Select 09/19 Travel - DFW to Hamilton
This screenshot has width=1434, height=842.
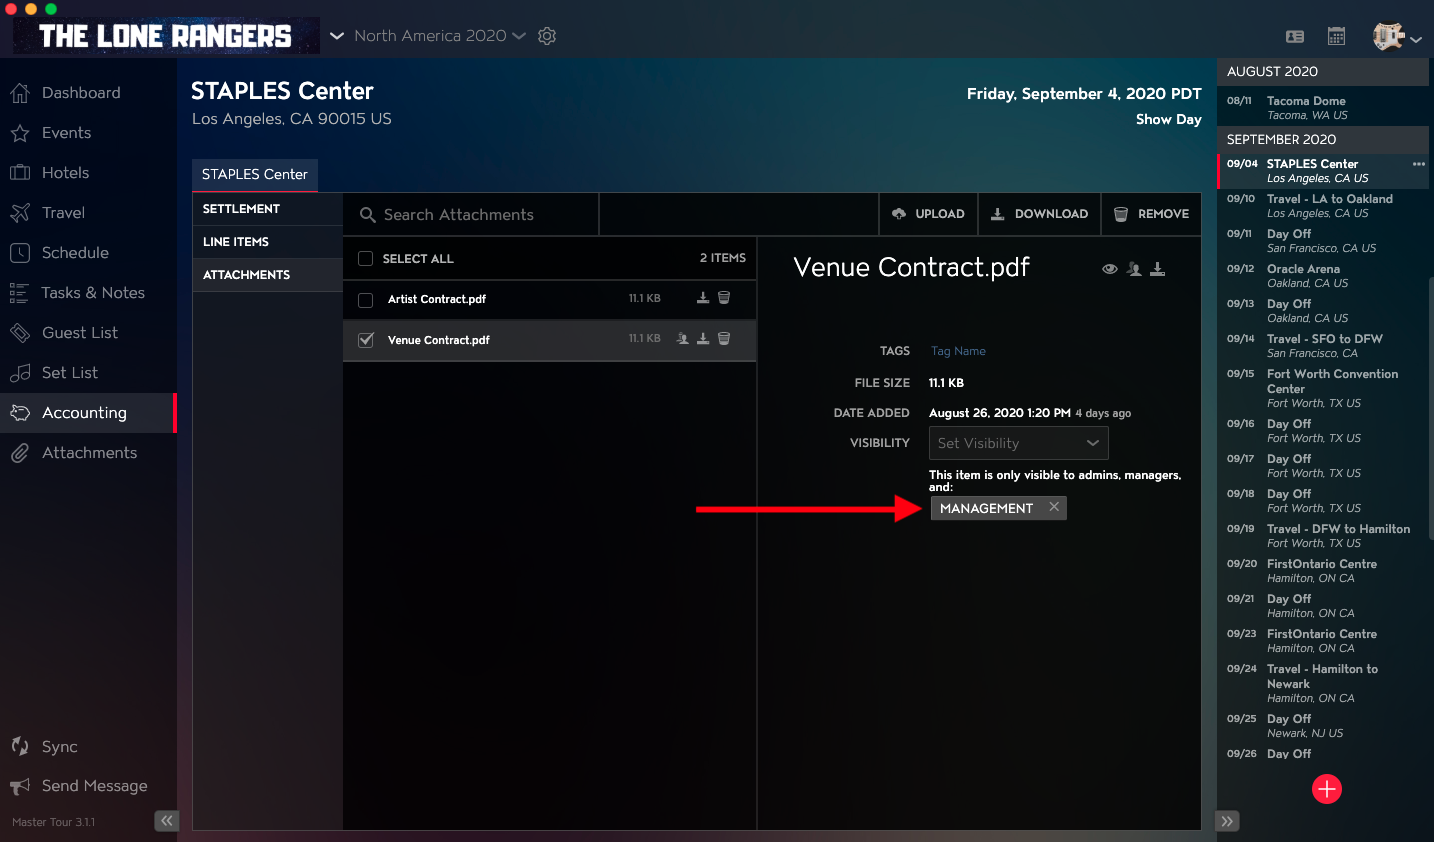pos(1322,536)
